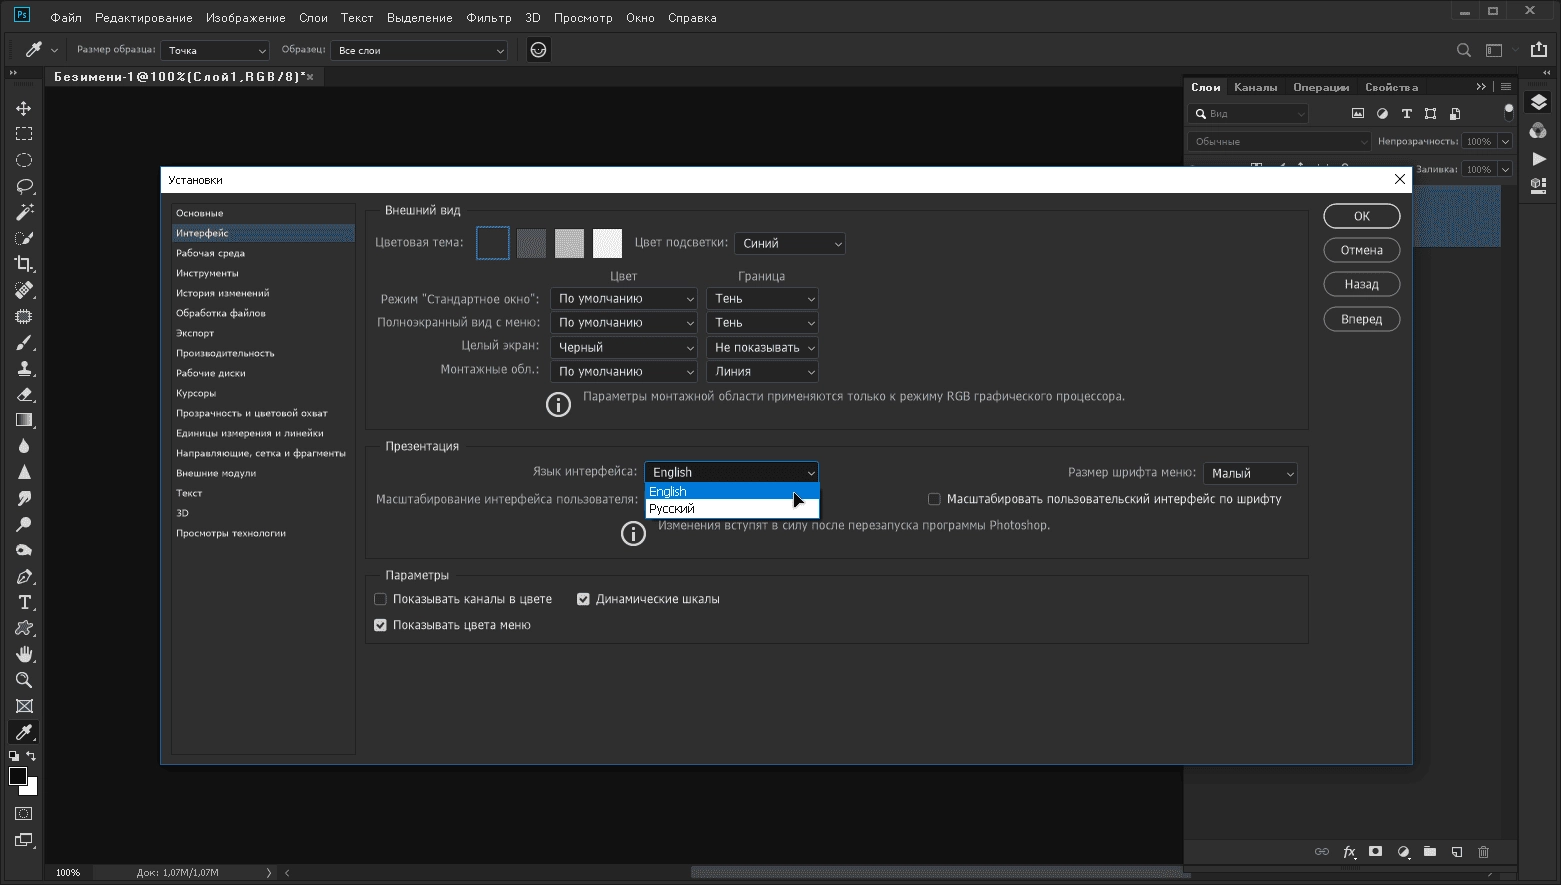
Task: Toggle Динамические шкалы checkbox
Action: 583,599
